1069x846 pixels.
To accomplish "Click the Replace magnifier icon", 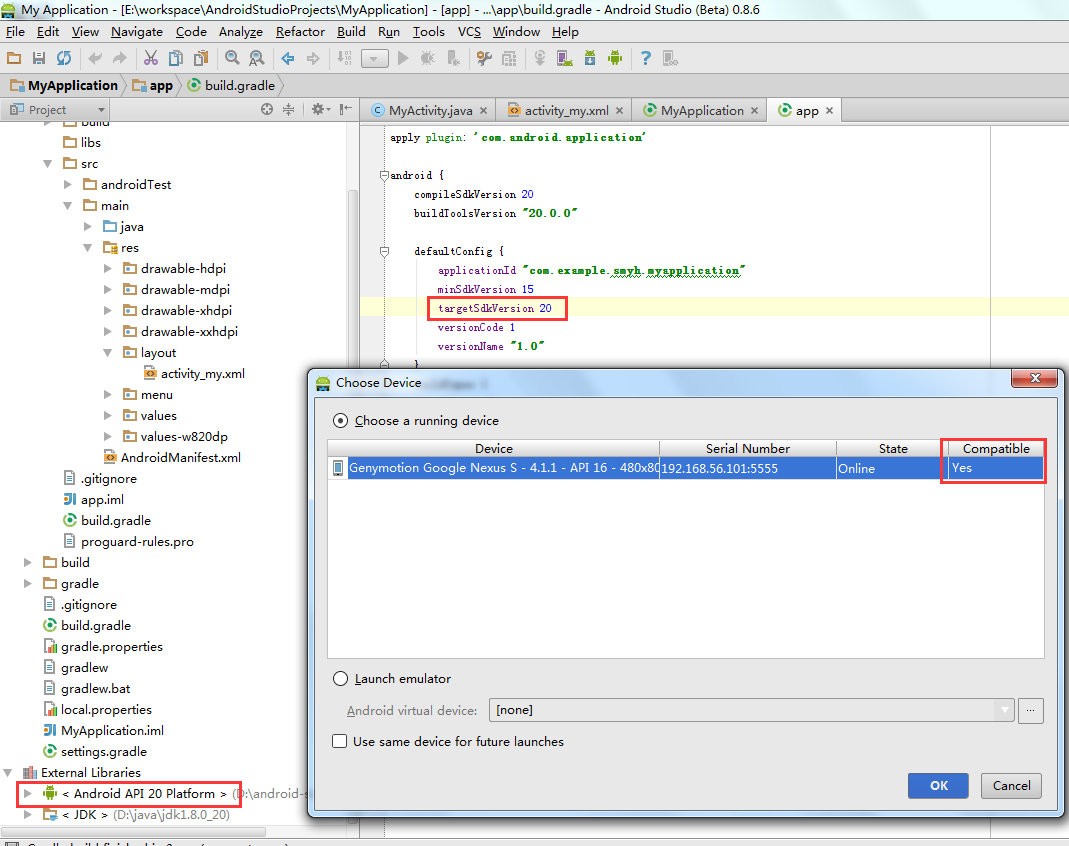I will click(256, 59).
